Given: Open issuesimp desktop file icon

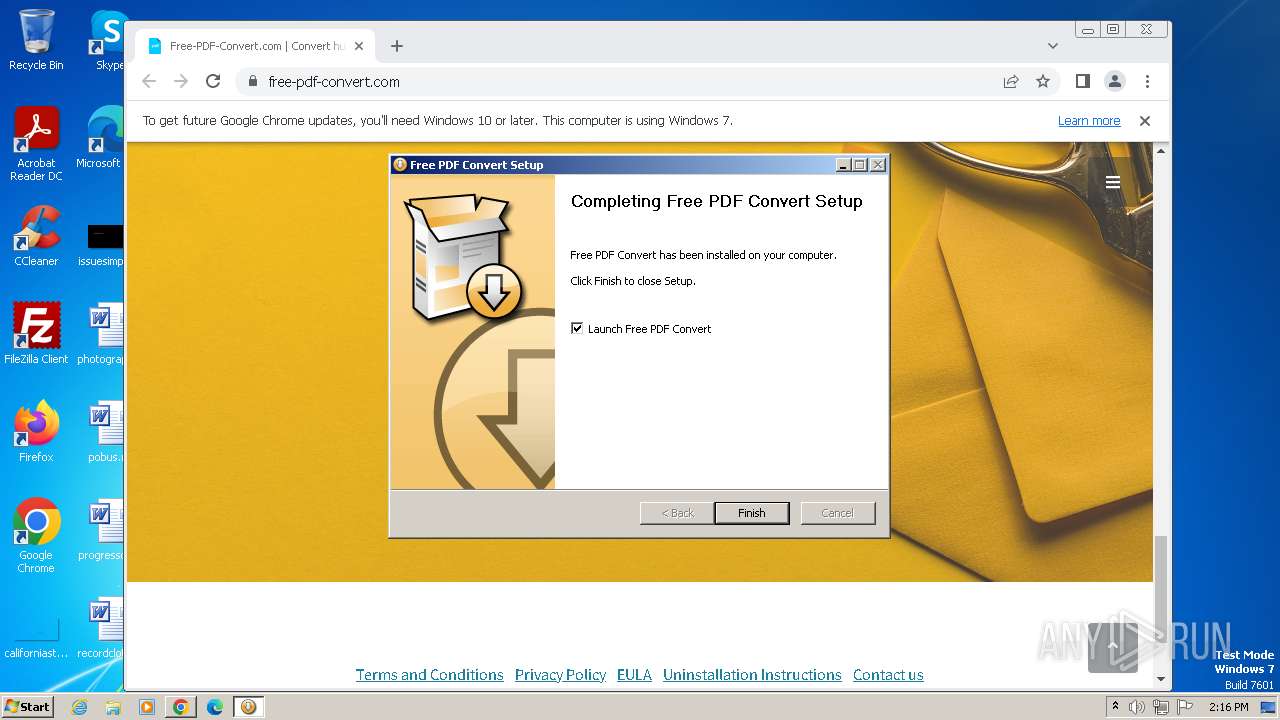Looking at the screenshot, I should click(x=102, y=245).
